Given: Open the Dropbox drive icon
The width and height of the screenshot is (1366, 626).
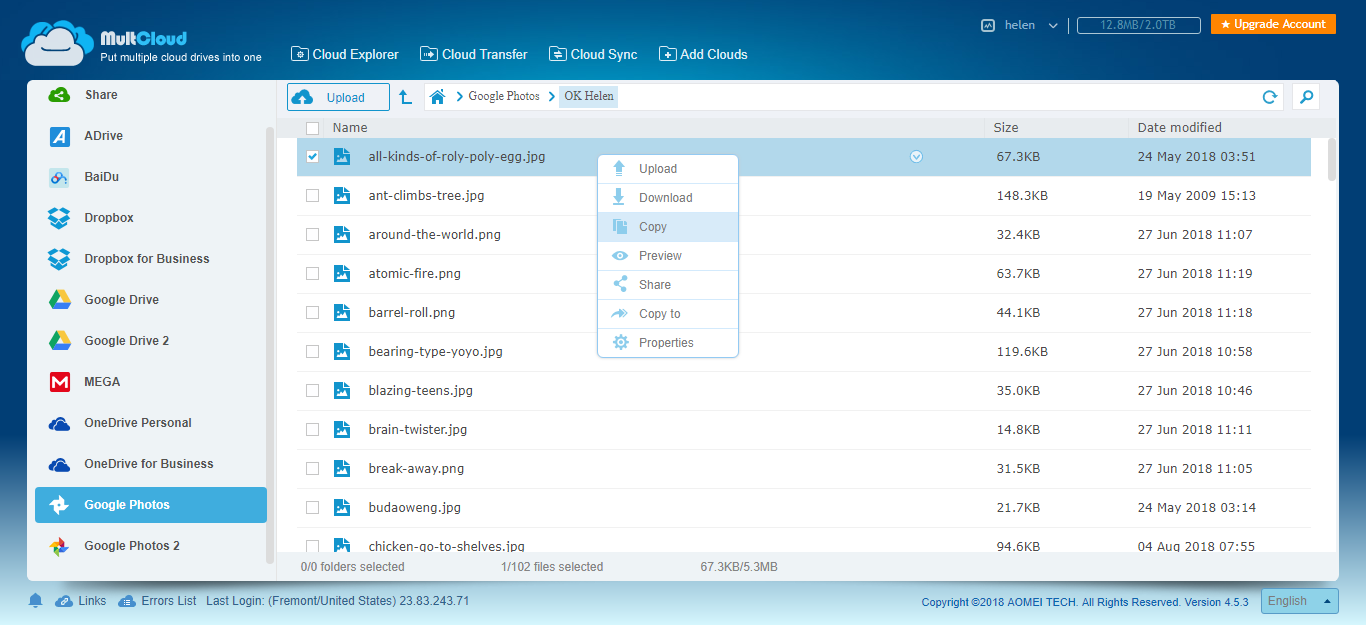Looking at the screenshot, I should coord(60,218).
